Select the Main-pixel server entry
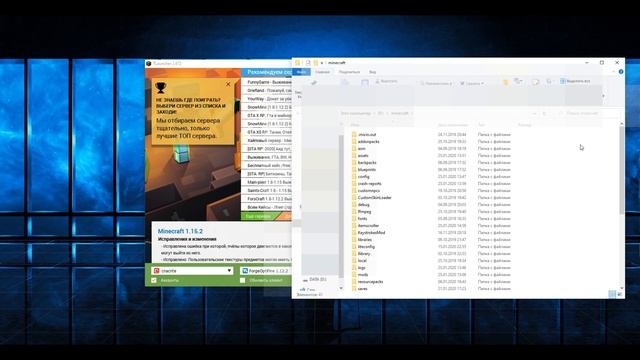Image resolution: width=640 pixels, height=360 pixels. [x=267, y=182]
